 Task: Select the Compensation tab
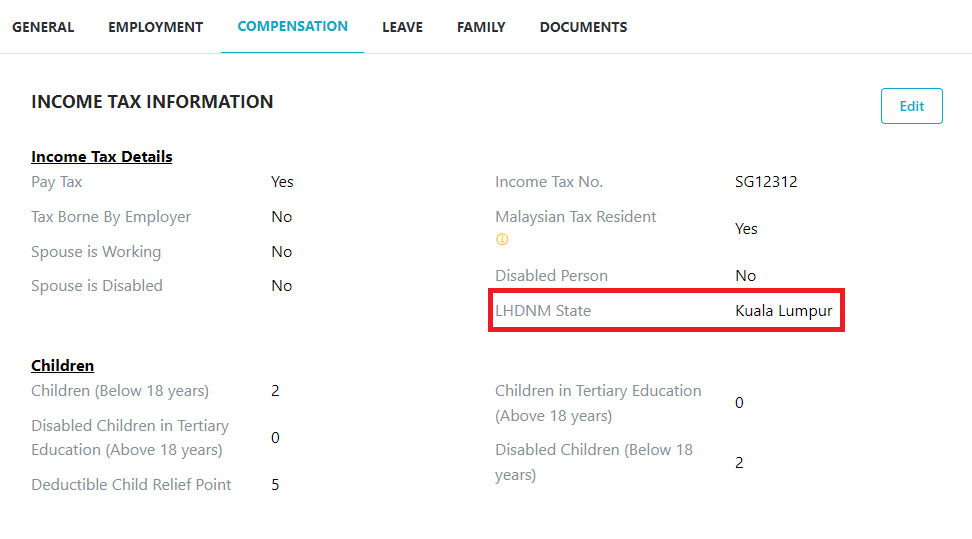point(292,26)
